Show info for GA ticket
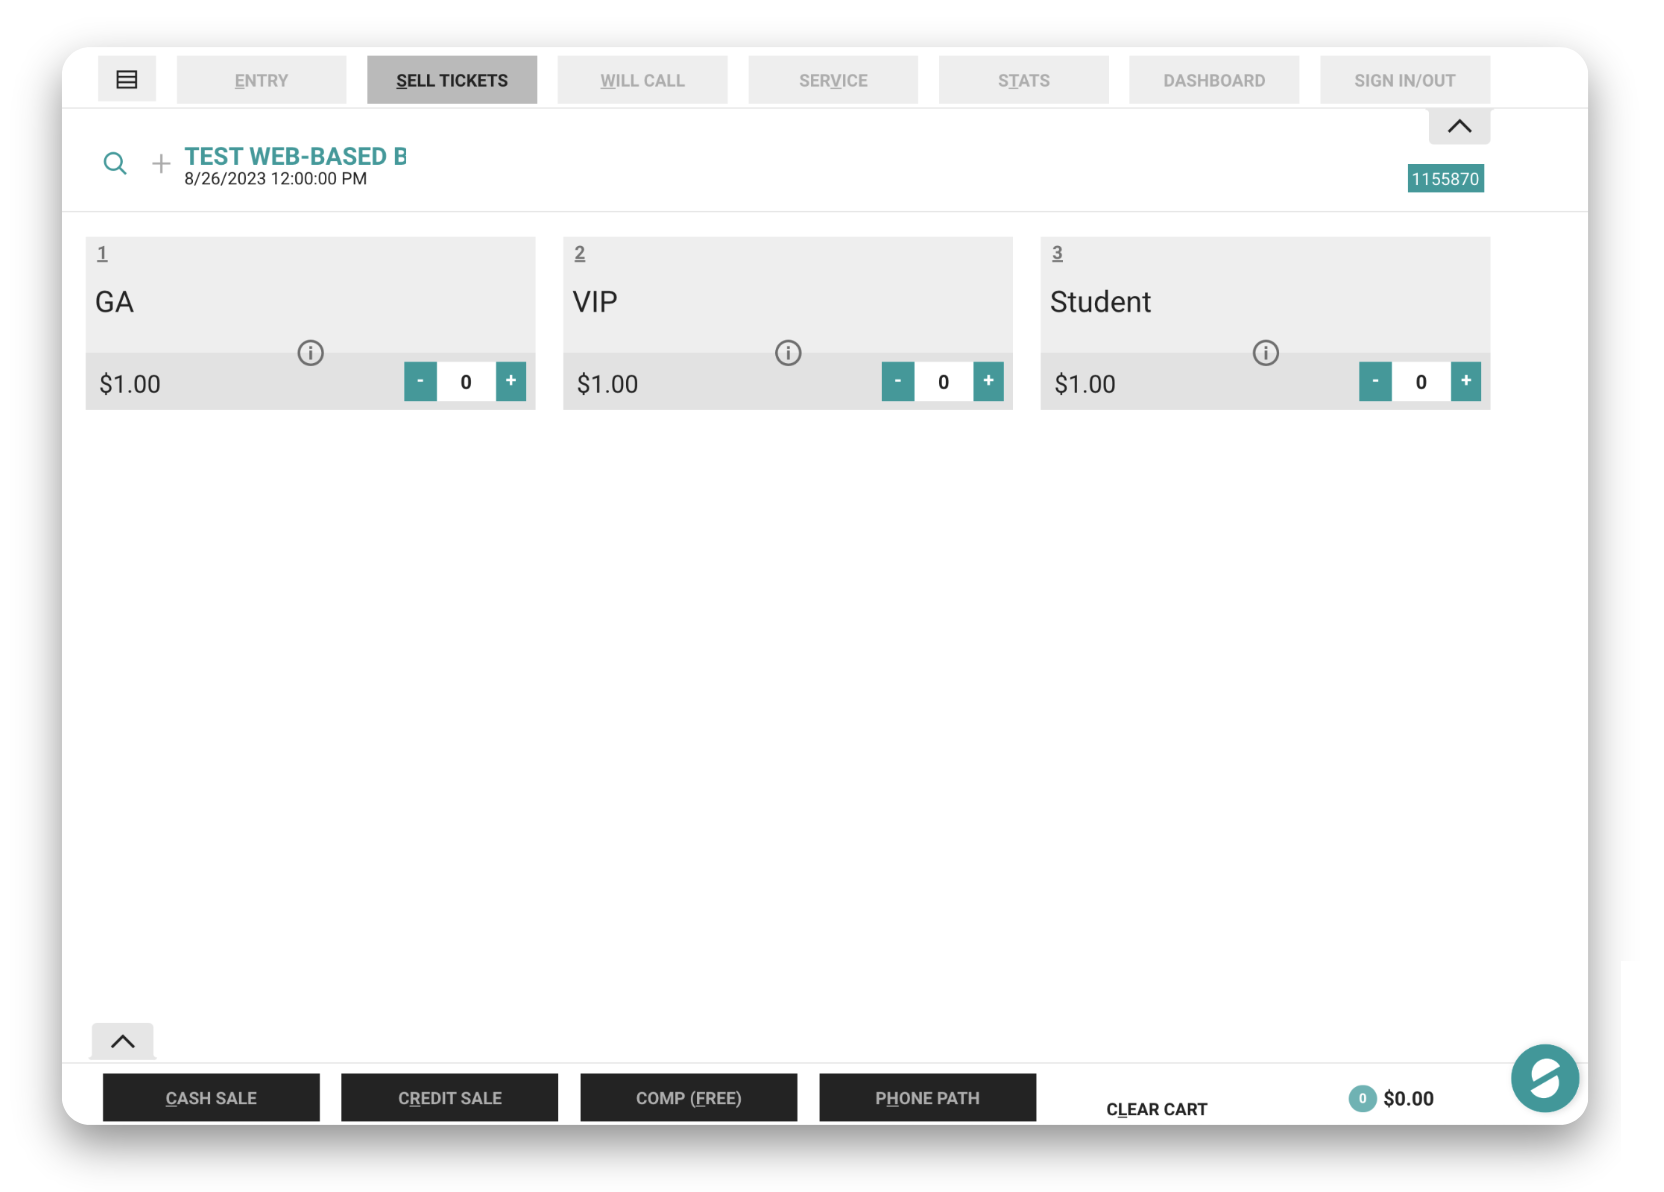 tap(311, 353)
